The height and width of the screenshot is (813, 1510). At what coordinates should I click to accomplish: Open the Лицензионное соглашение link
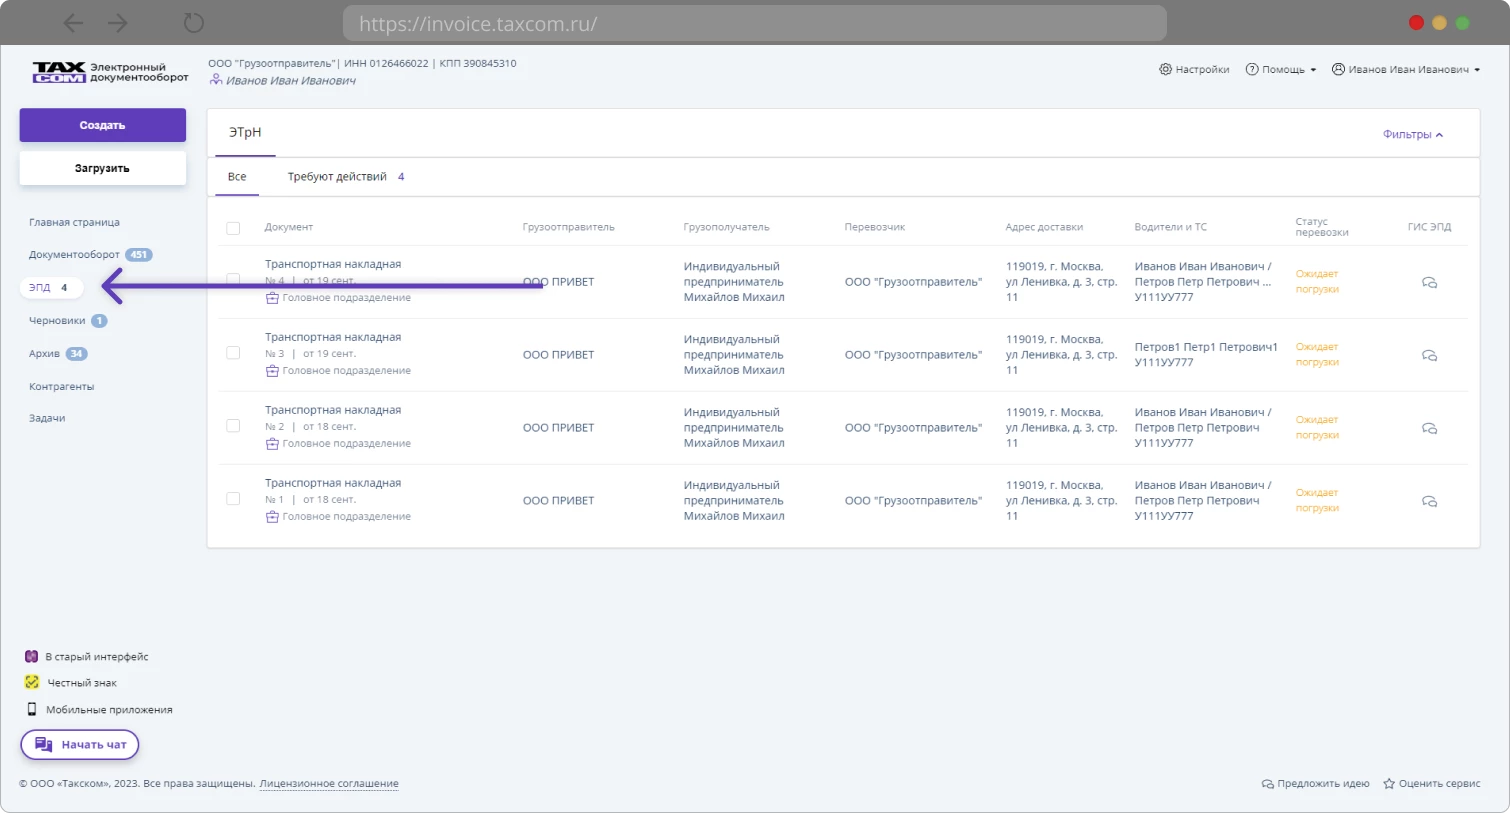[x=328, y=784]
